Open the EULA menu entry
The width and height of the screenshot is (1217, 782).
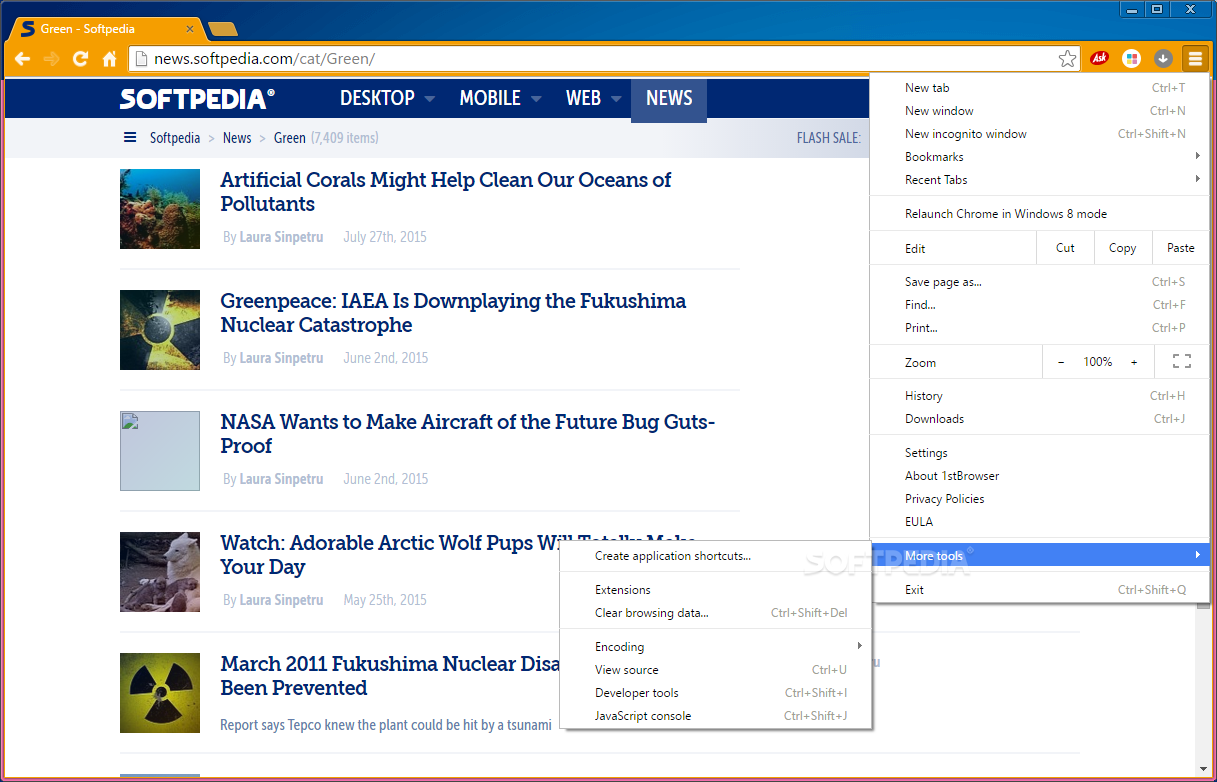click(1040, 522)
